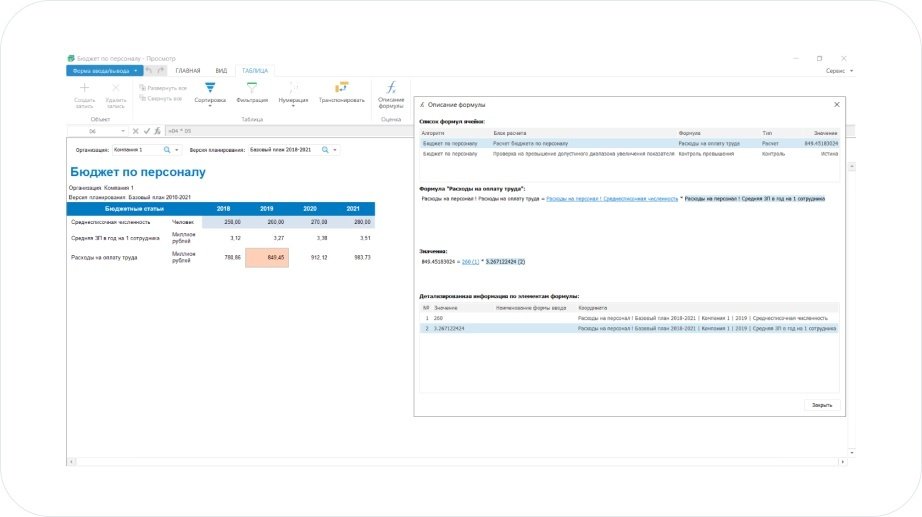The width and height of the screenshot is (922, 517).
Task: Click cell 983,73 in Расходы row
Action: point(353,258)
